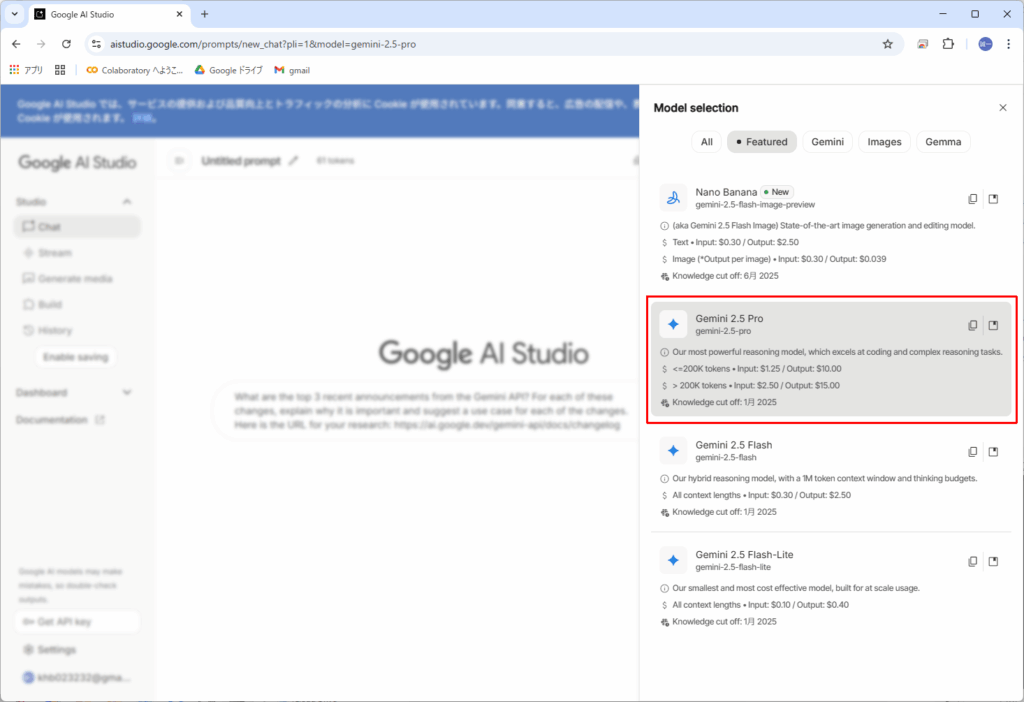
Task: Close the Model selection panel
Action: tap(1002, 108)
